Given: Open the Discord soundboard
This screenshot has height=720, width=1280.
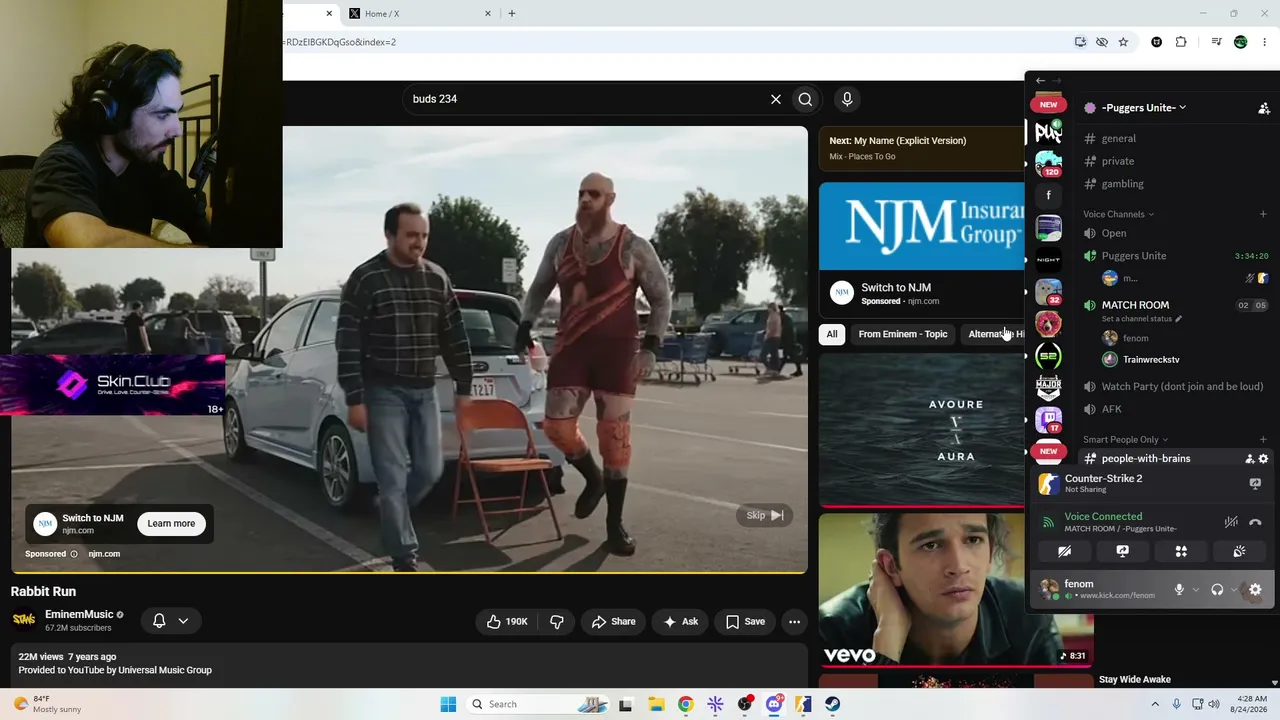Looking at the screenshot, I should [x=1239, y=551].
